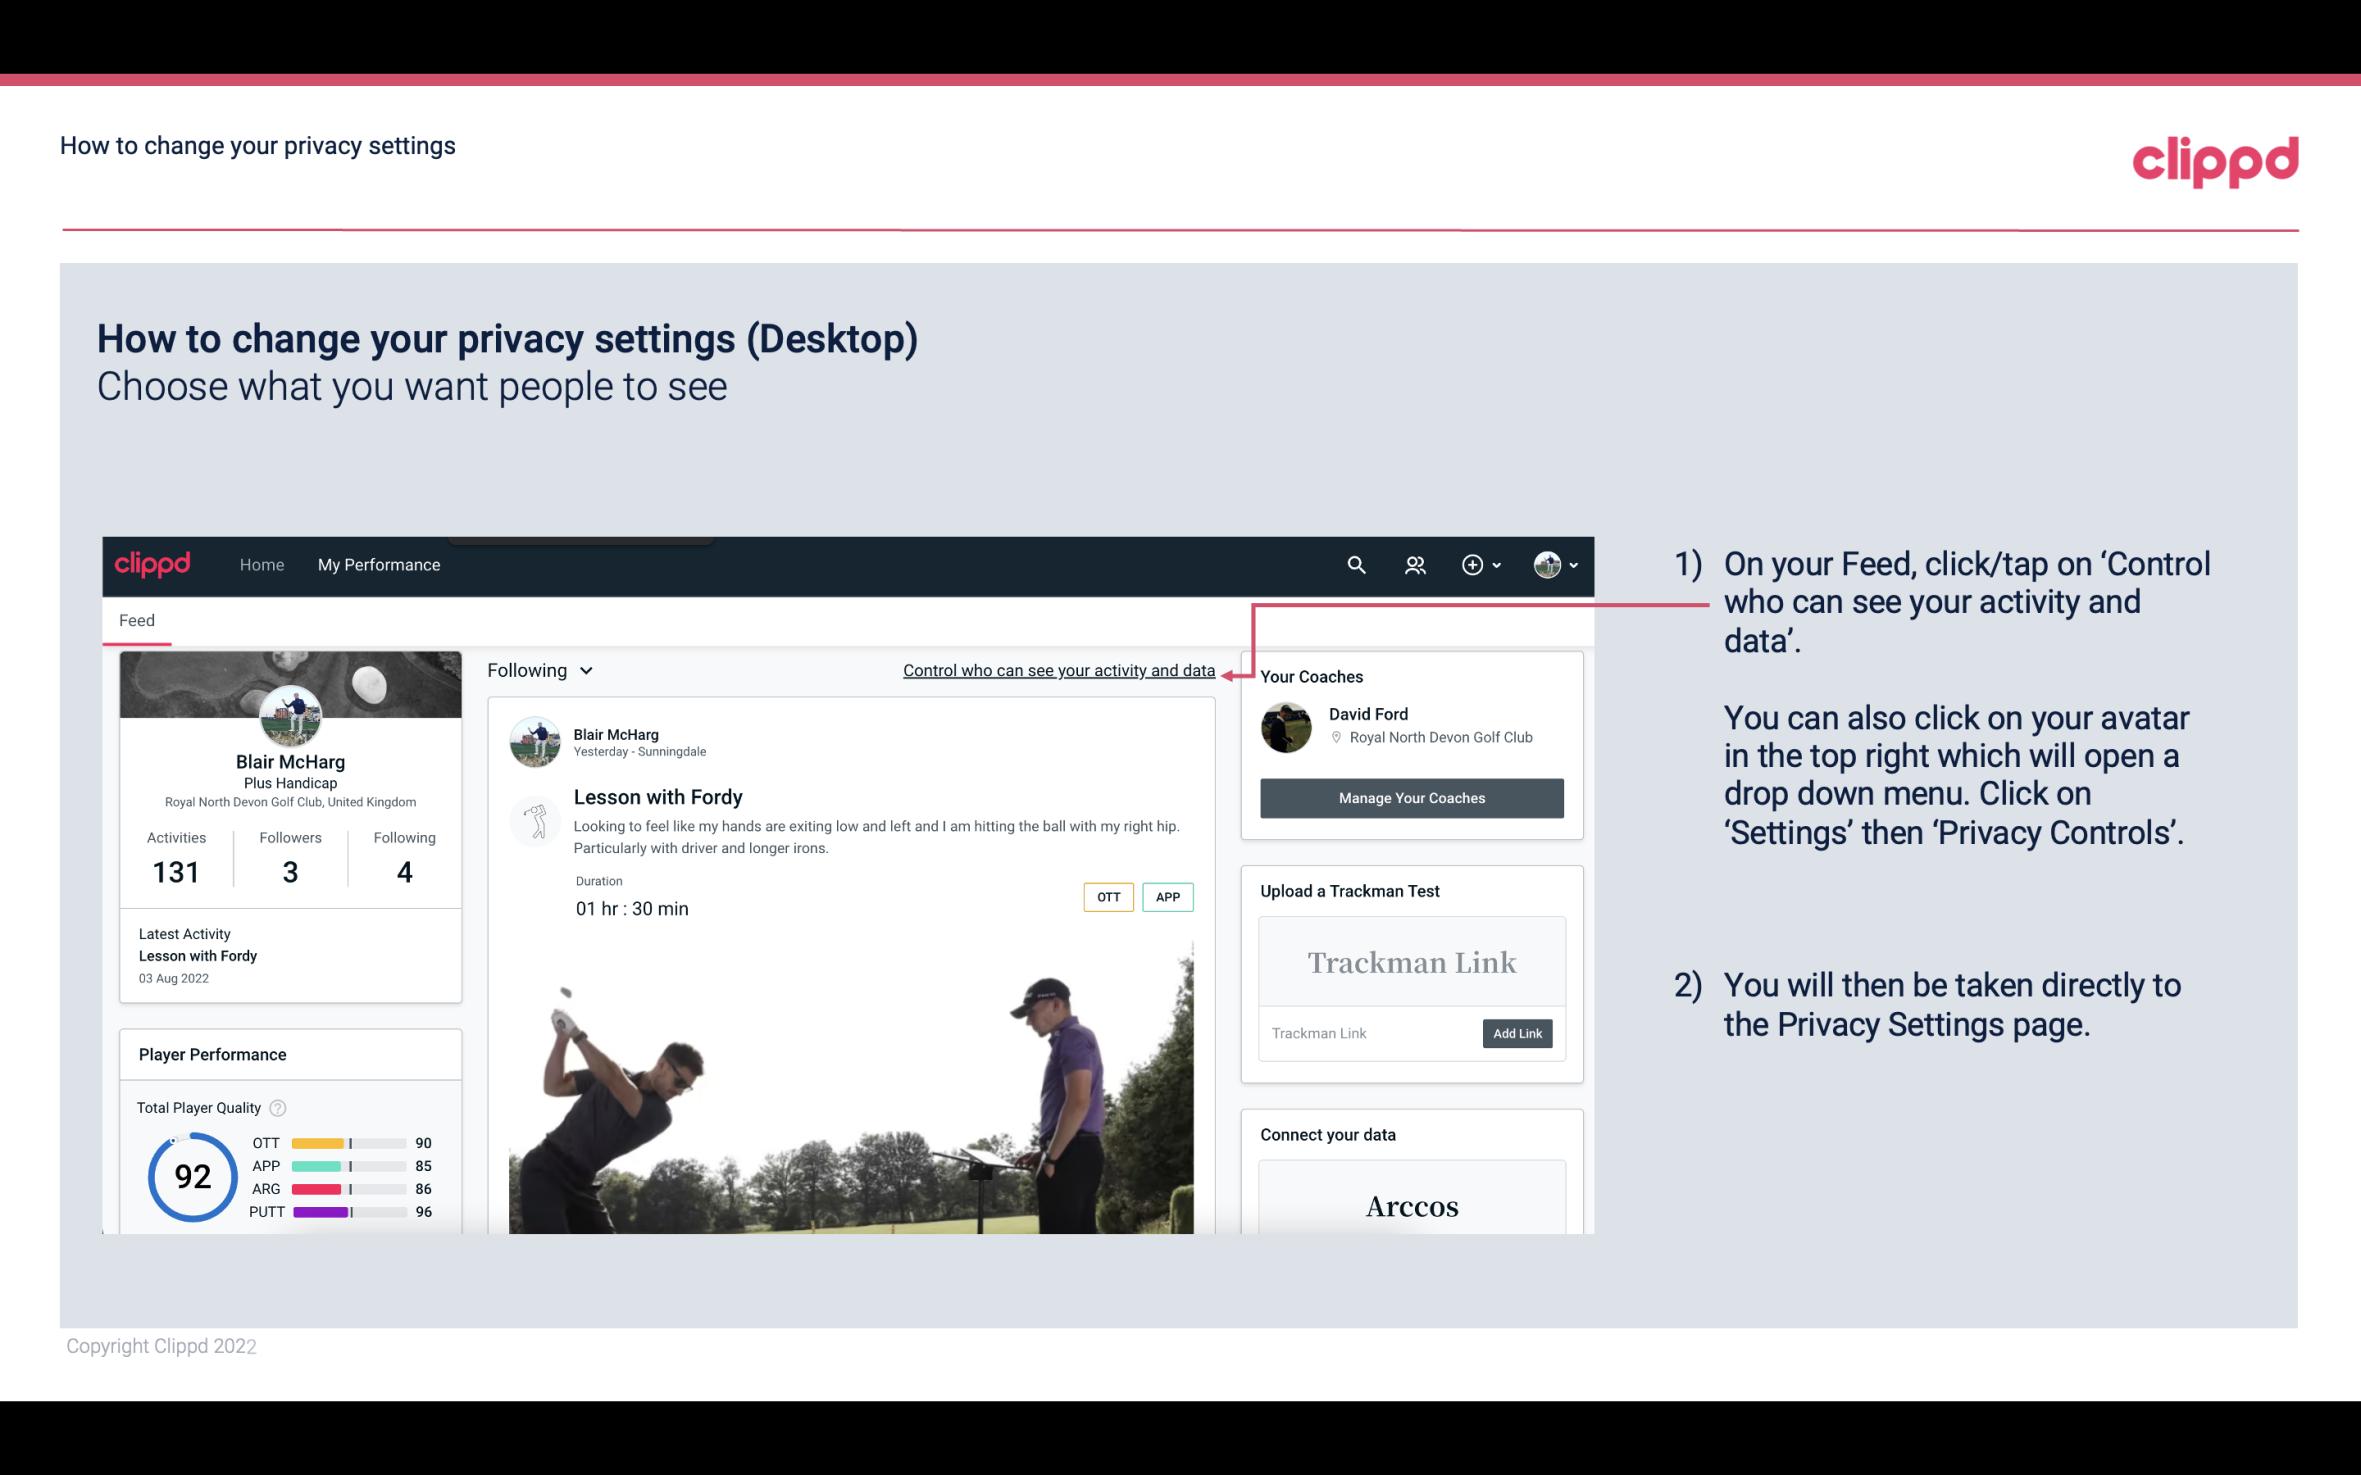Image resolution: width=2361 pixels, height=1475 pixels.
Task: Toggle visibility of Feed panel
Action: pos(134,620)
